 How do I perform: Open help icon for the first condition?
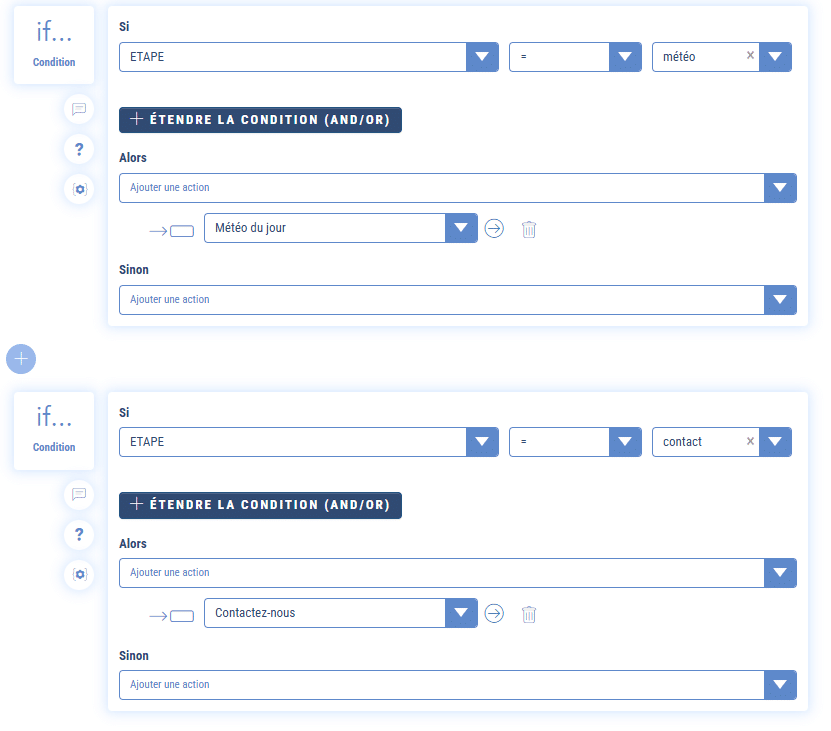point(79,149)
